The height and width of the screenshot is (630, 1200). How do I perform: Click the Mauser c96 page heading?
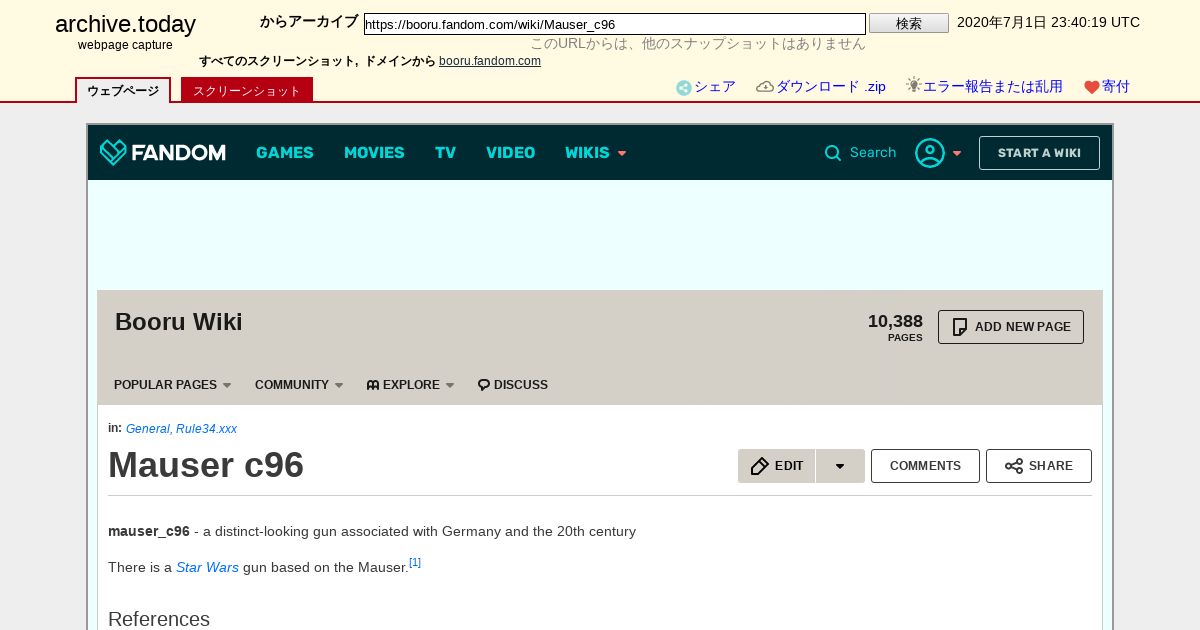[206, 465]
